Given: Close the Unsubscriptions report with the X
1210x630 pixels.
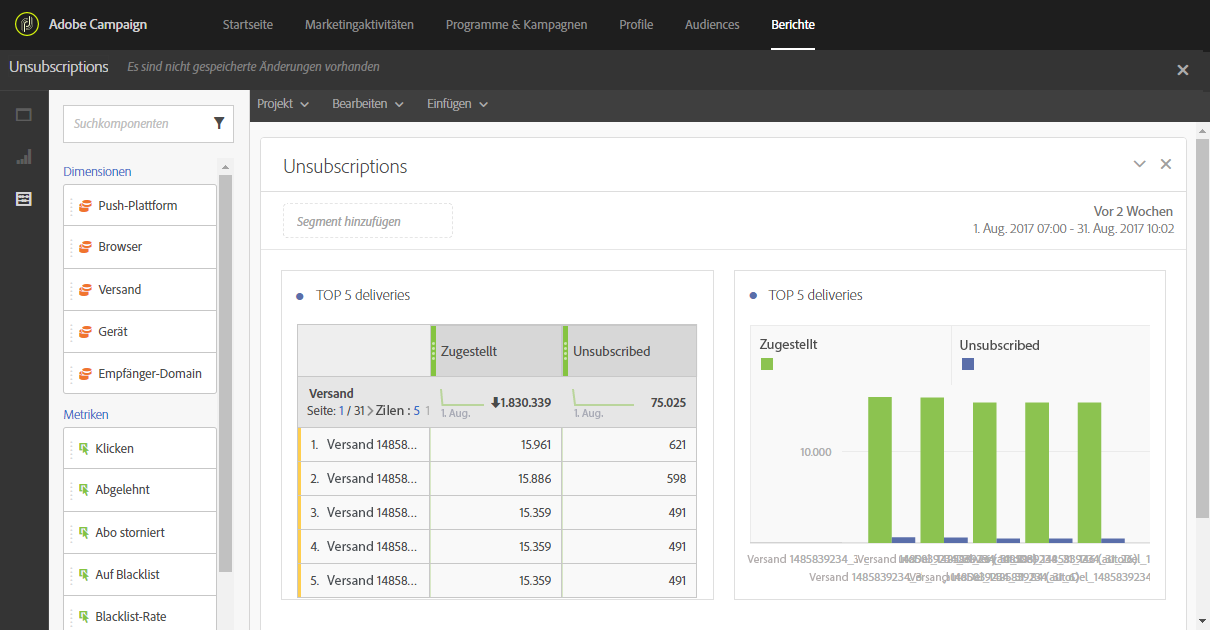Looking at the screenshot, I should (1183, 70).
